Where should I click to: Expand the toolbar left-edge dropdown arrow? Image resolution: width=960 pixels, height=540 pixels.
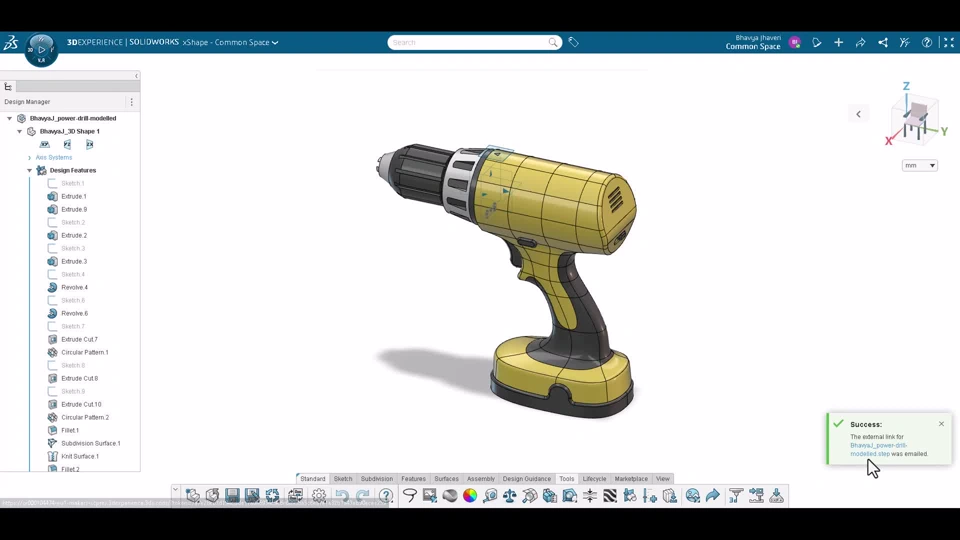175,490
